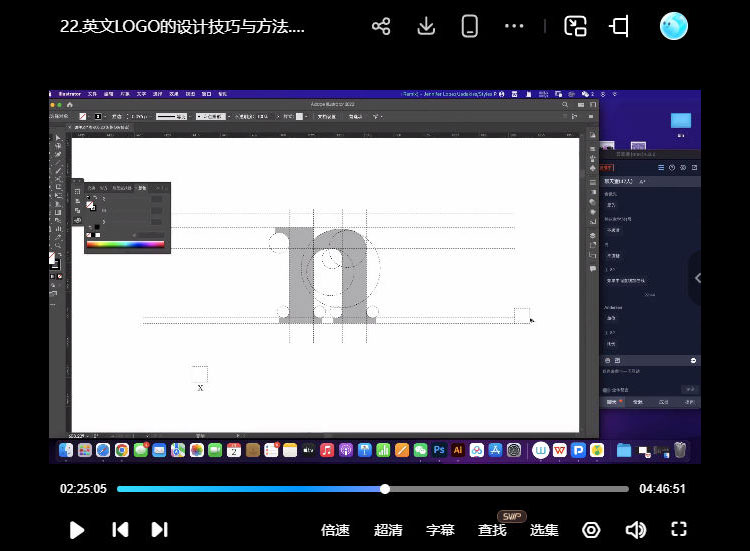Click the 查找 search button
750x551 pixels.
[492, 530]
